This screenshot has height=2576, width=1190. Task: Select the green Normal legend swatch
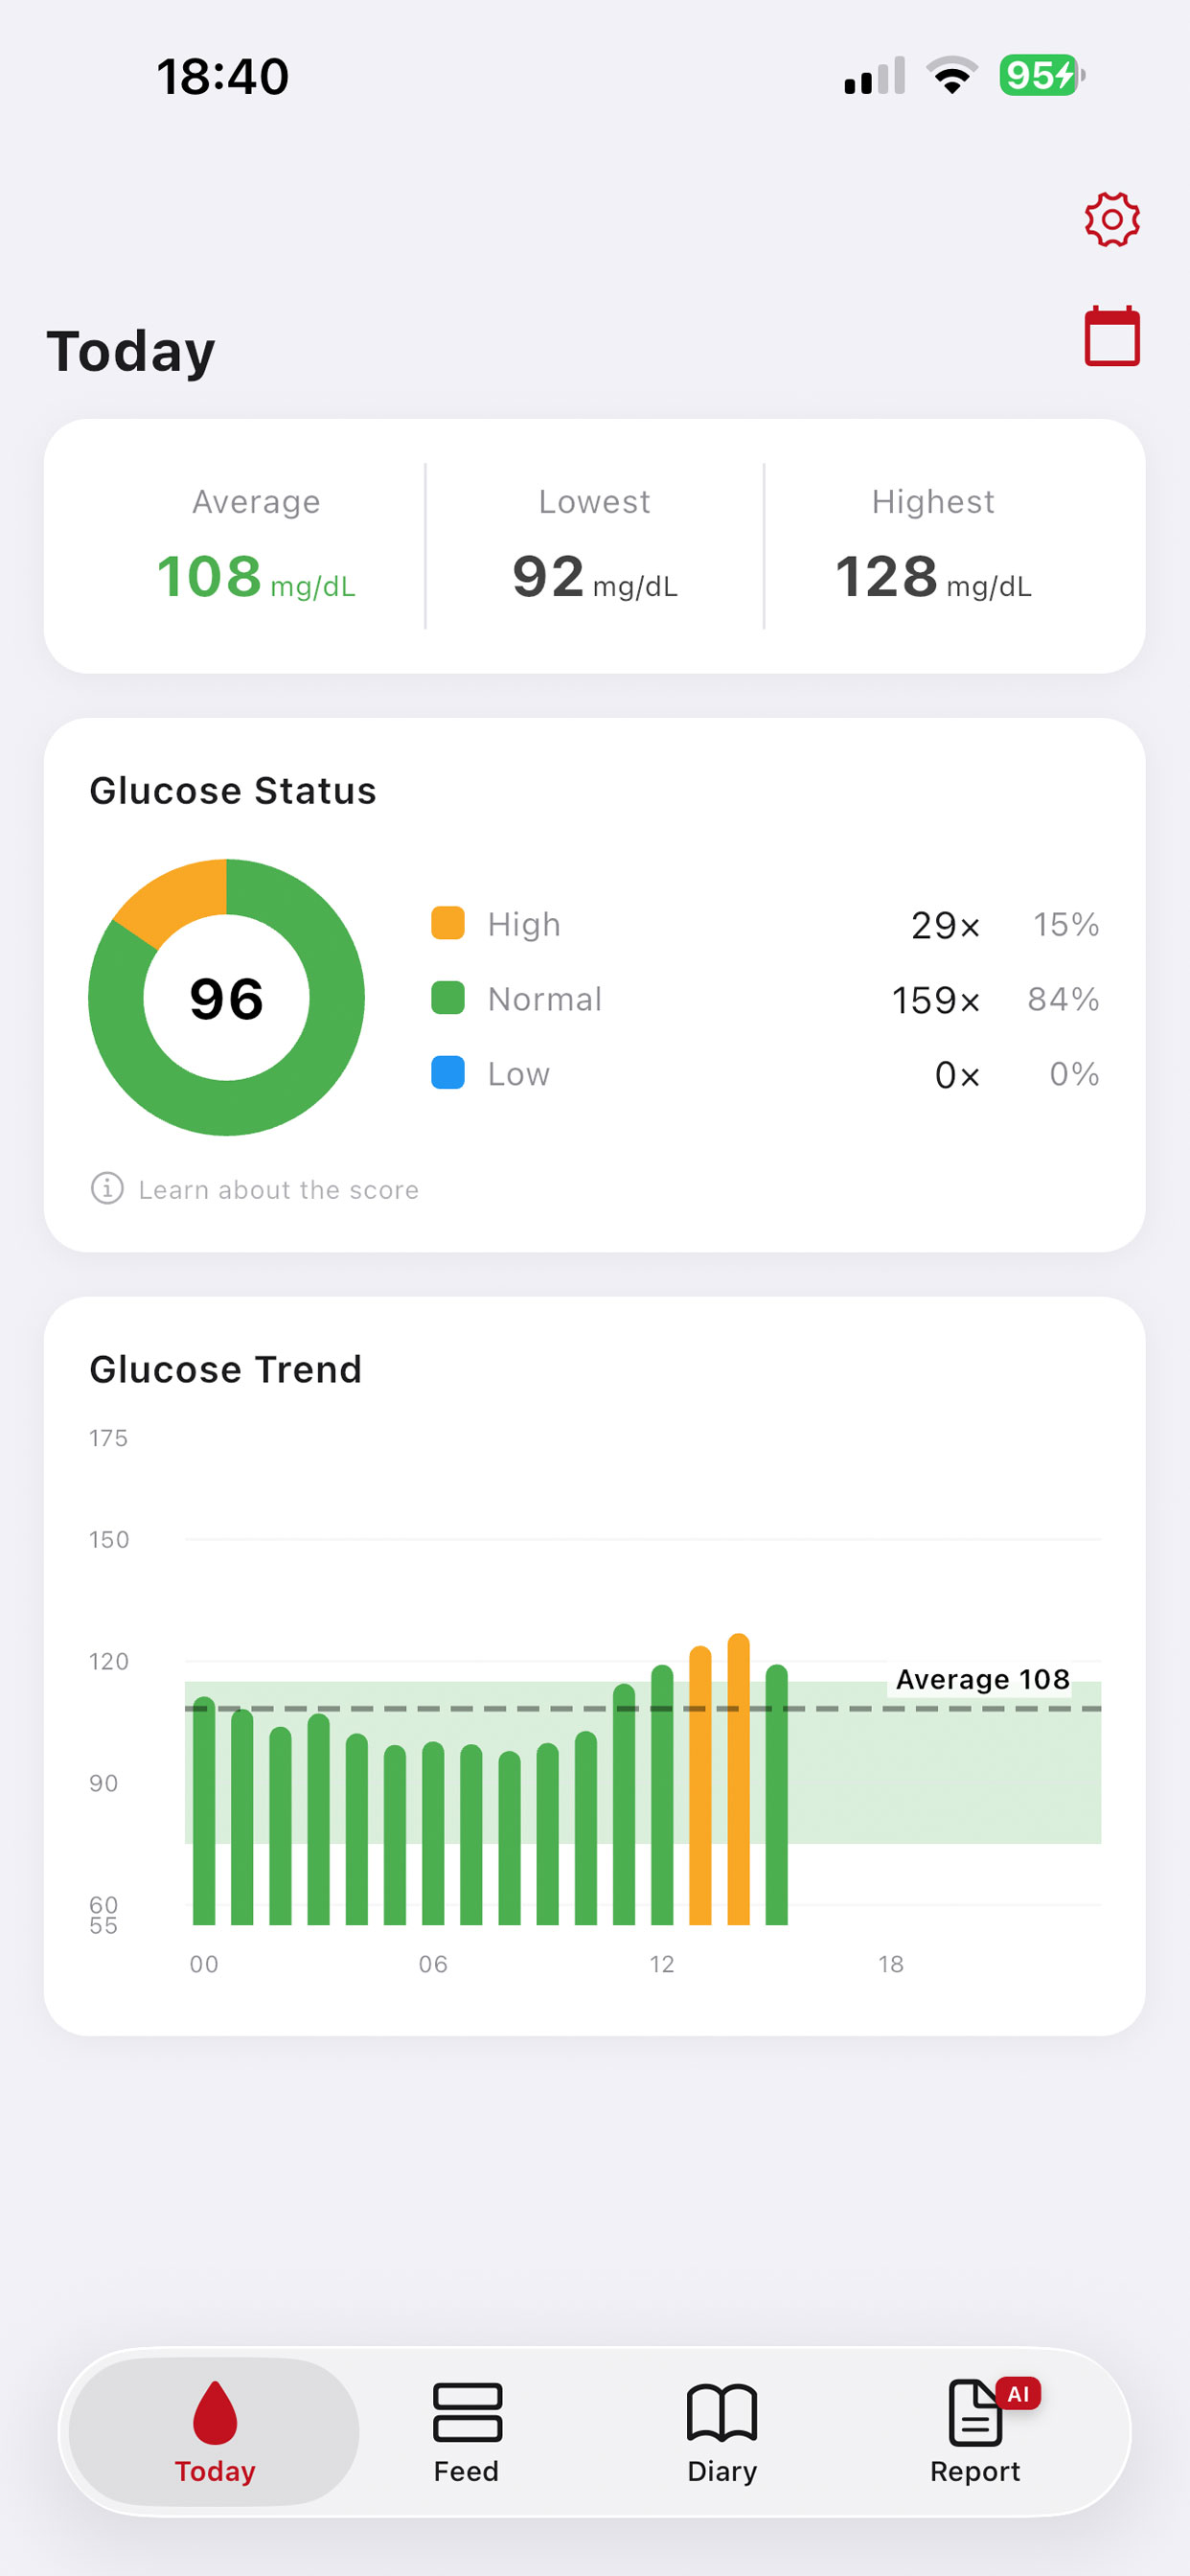pyautogui.click(x=448, y=998)
